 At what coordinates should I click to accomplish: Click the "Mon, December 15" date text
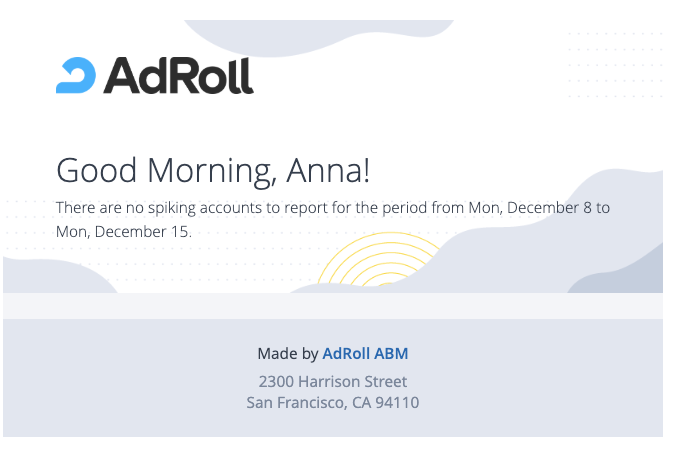(123, 231)
